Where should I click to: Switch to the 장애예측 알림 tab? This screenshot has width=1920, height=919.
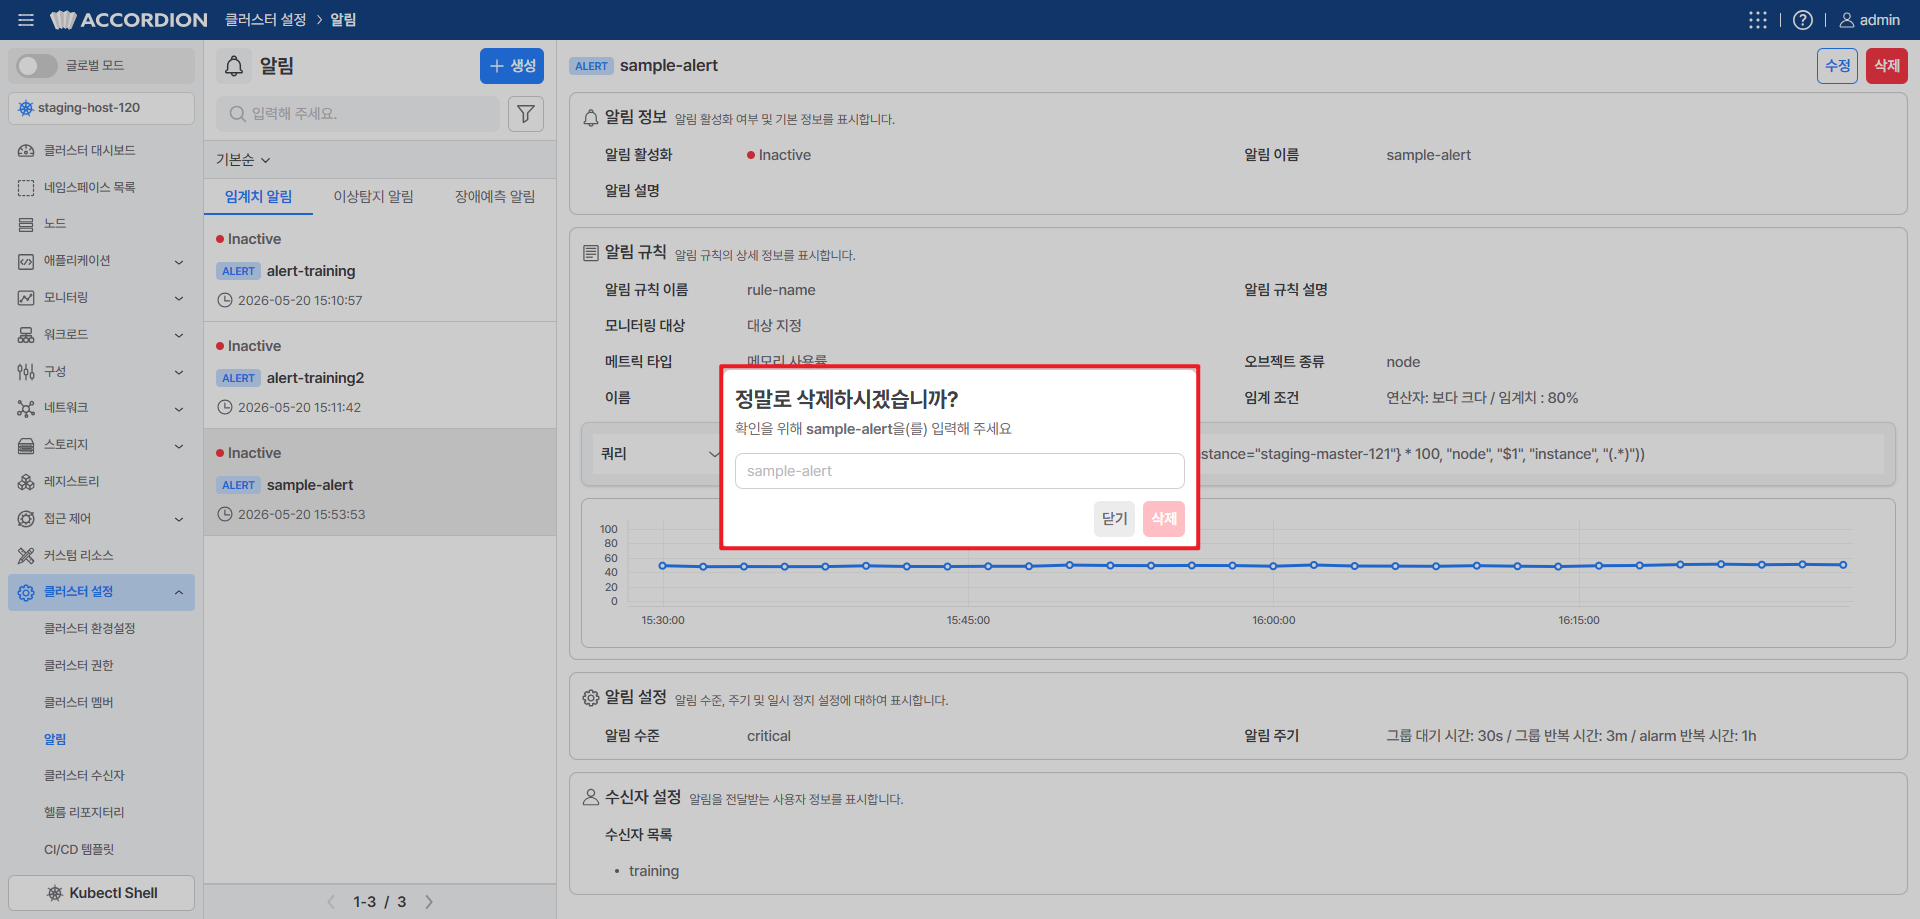[495, 196]
